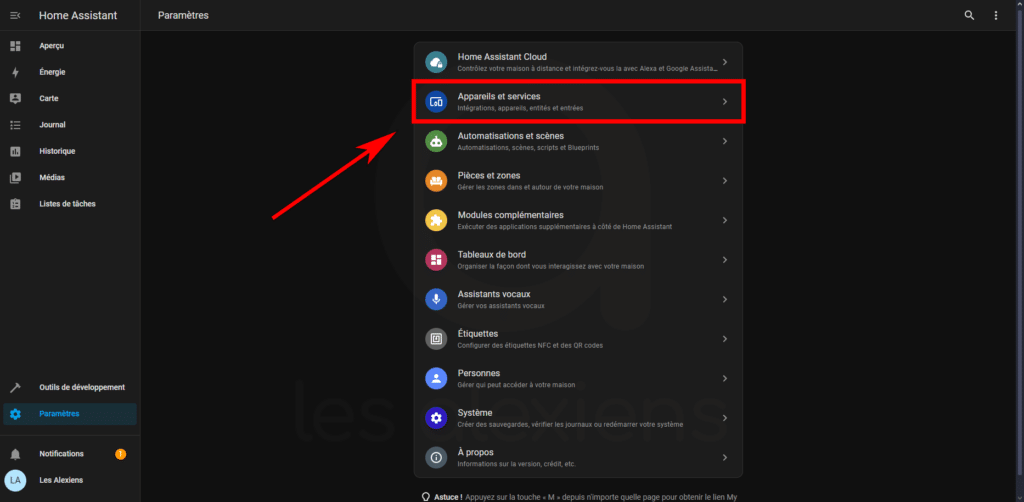Click the Paramètres page header text

[x=184, y=15]
